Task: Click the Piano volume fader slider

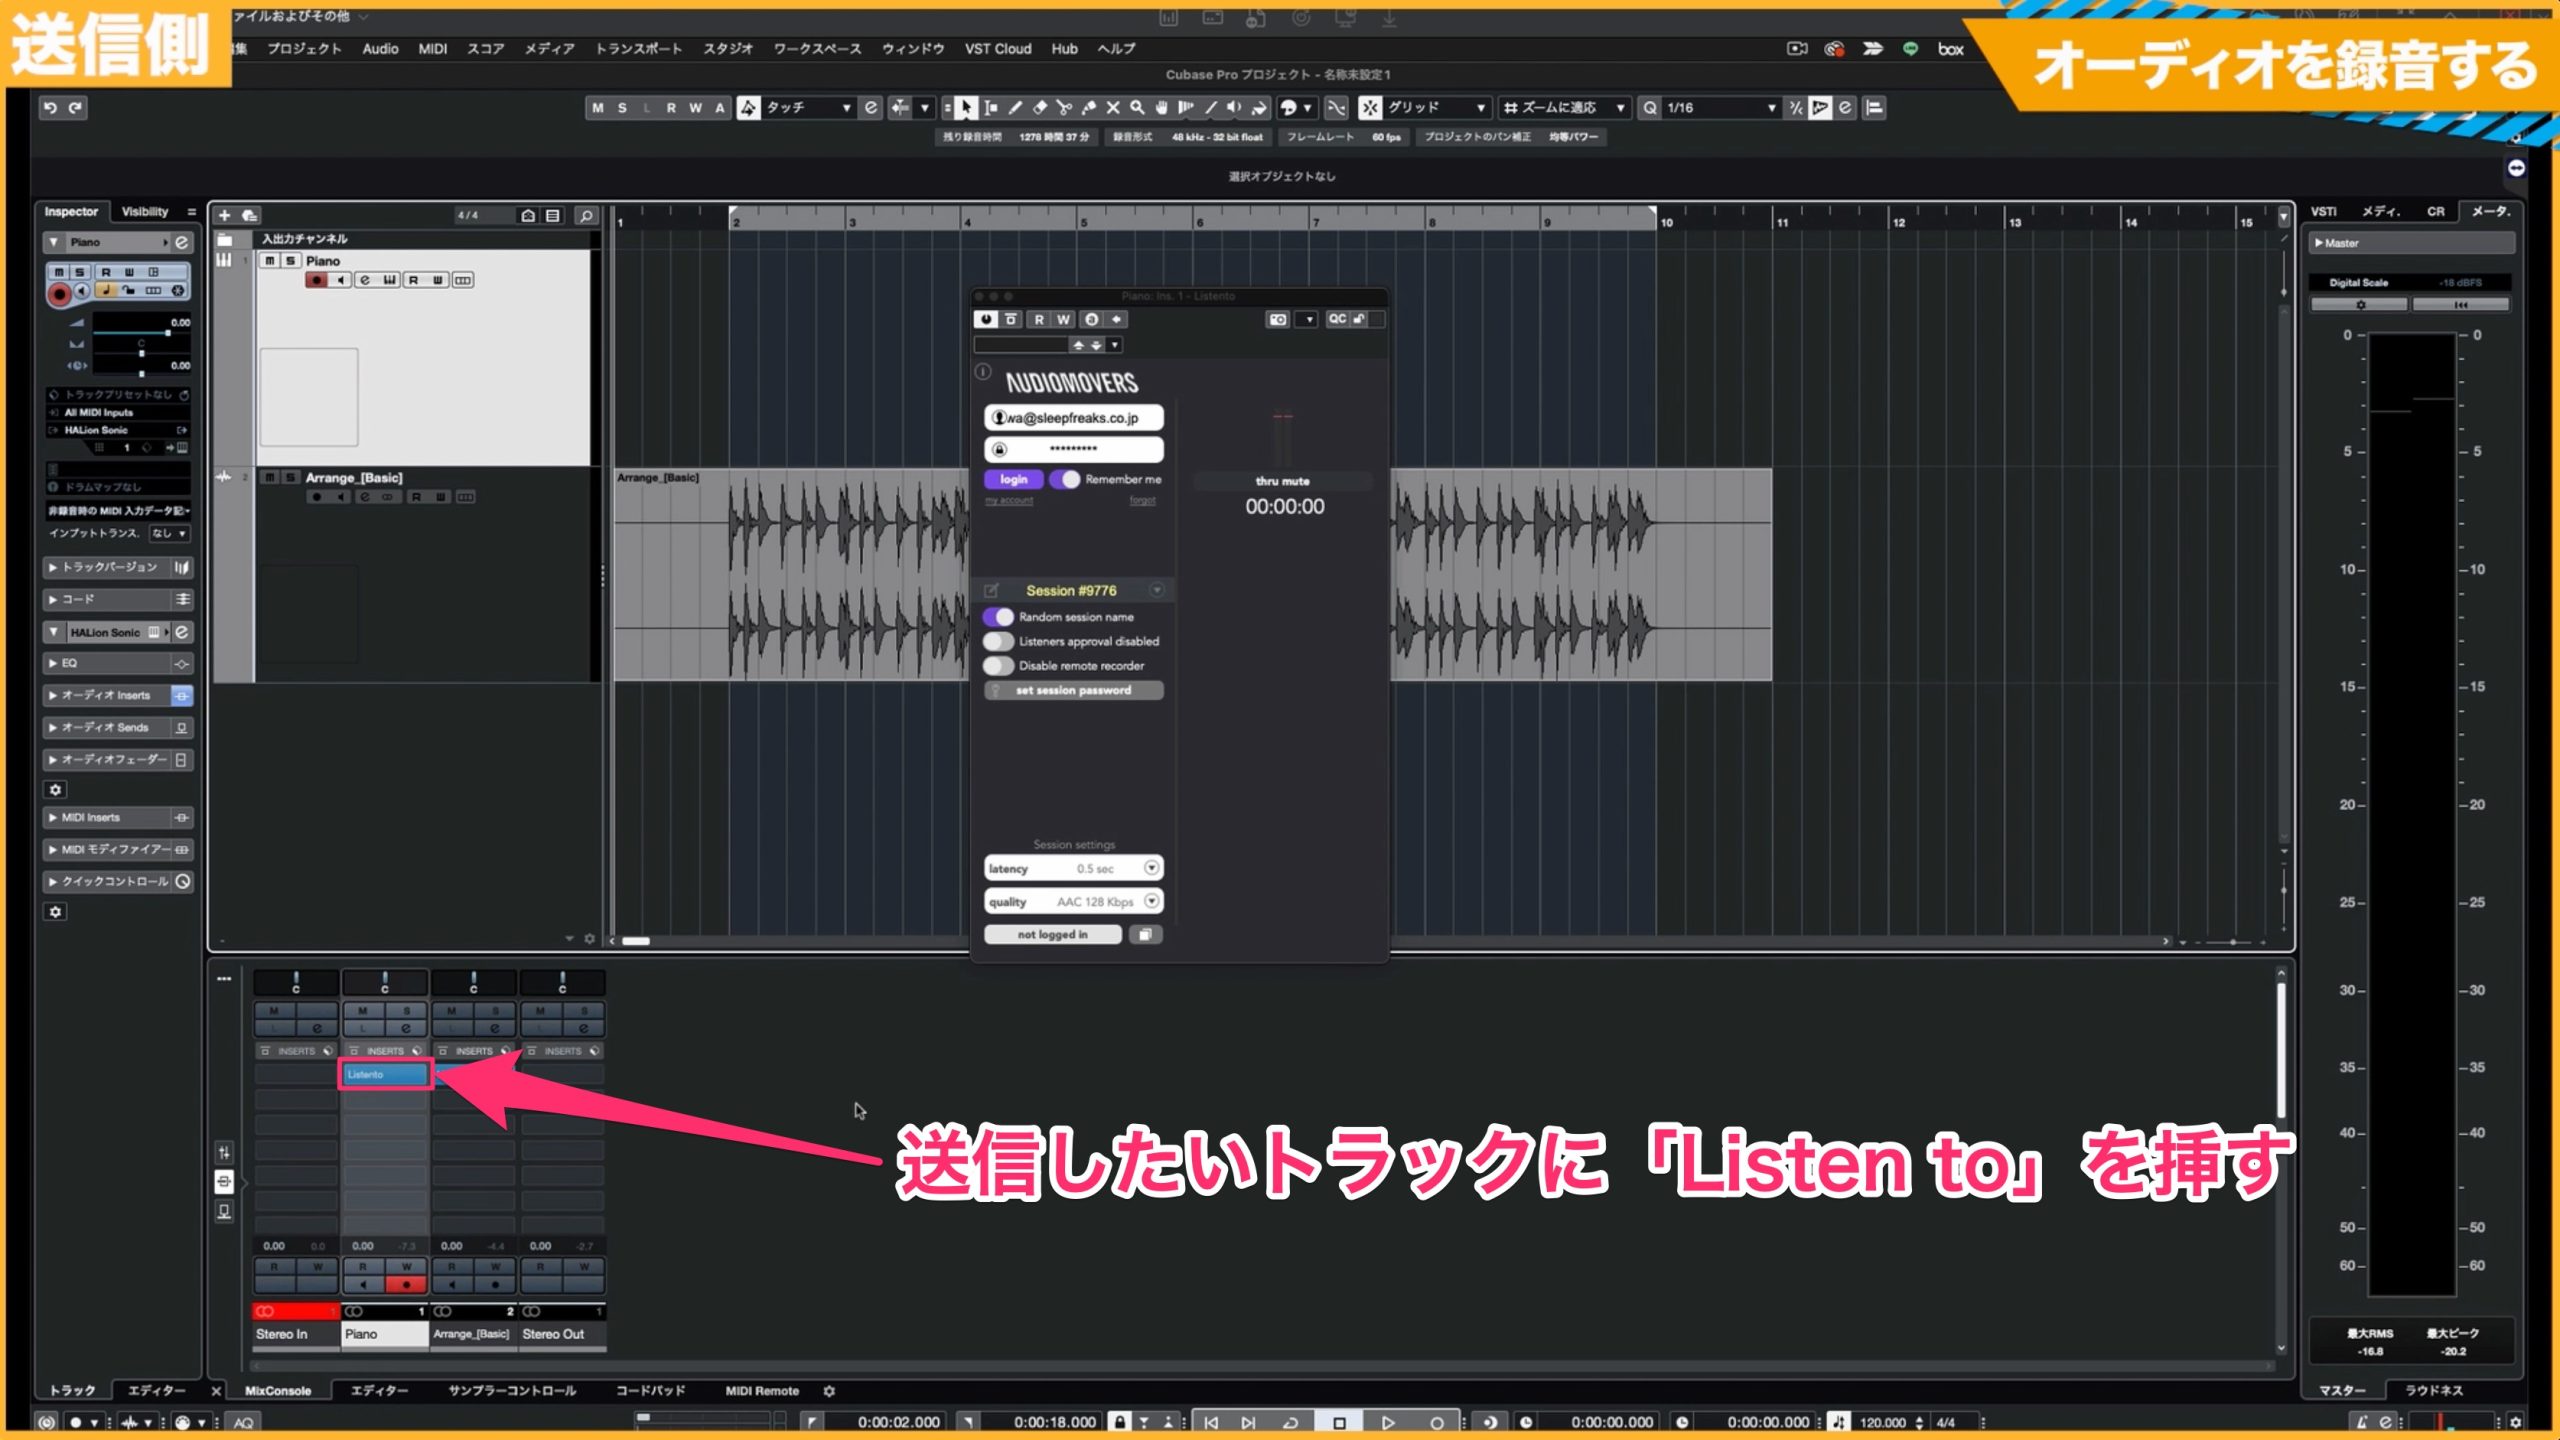Action: [x=131, y=332]
